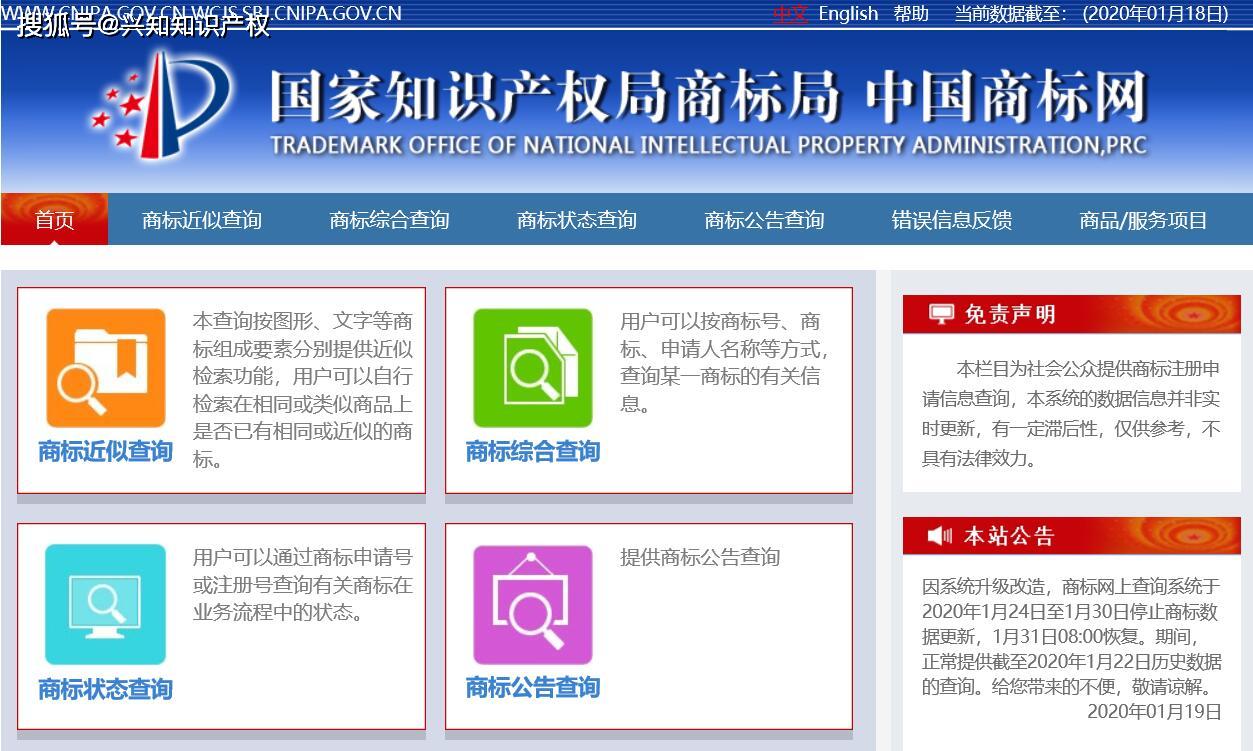
Task: Click the banner title 国家知识产权局商标局 中国商标网
Action: tap(708, 98)
